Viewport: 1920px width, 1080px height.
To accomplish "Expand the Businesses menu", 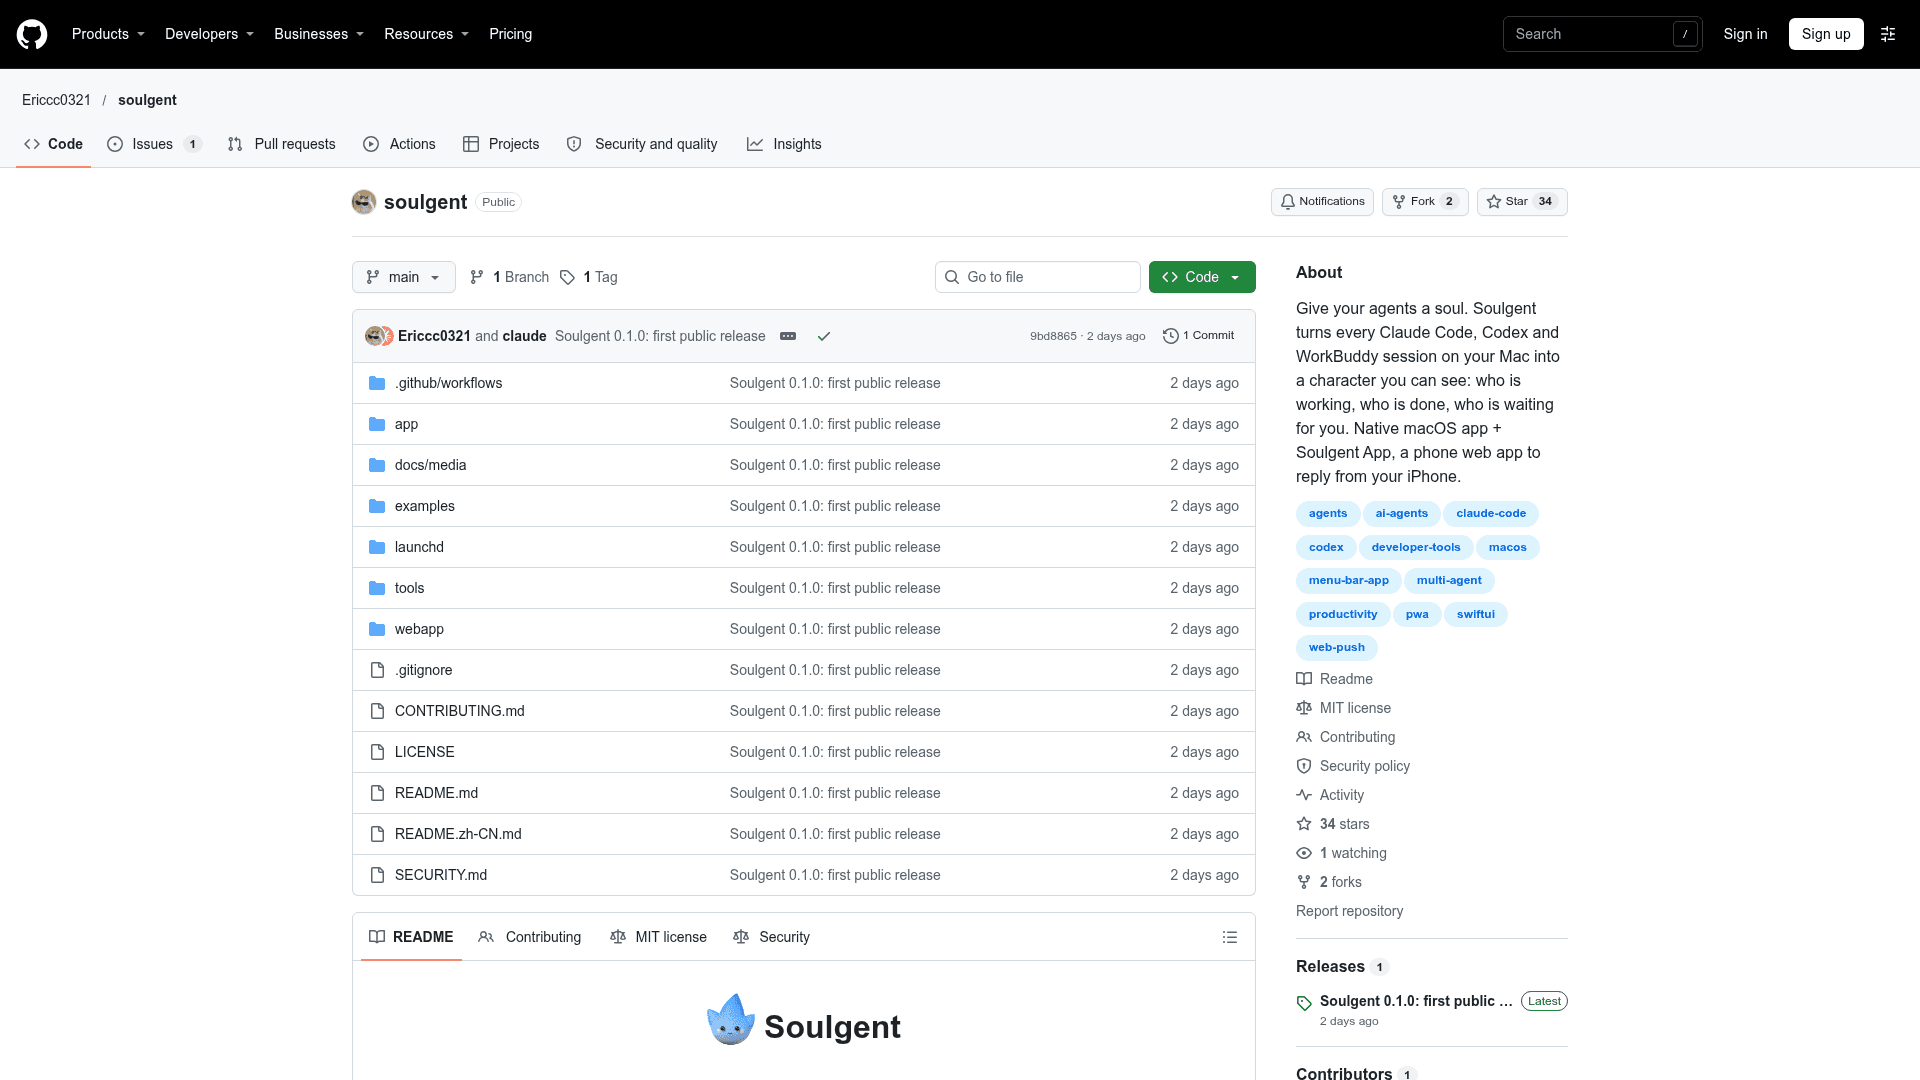I will tap(319, 34).
